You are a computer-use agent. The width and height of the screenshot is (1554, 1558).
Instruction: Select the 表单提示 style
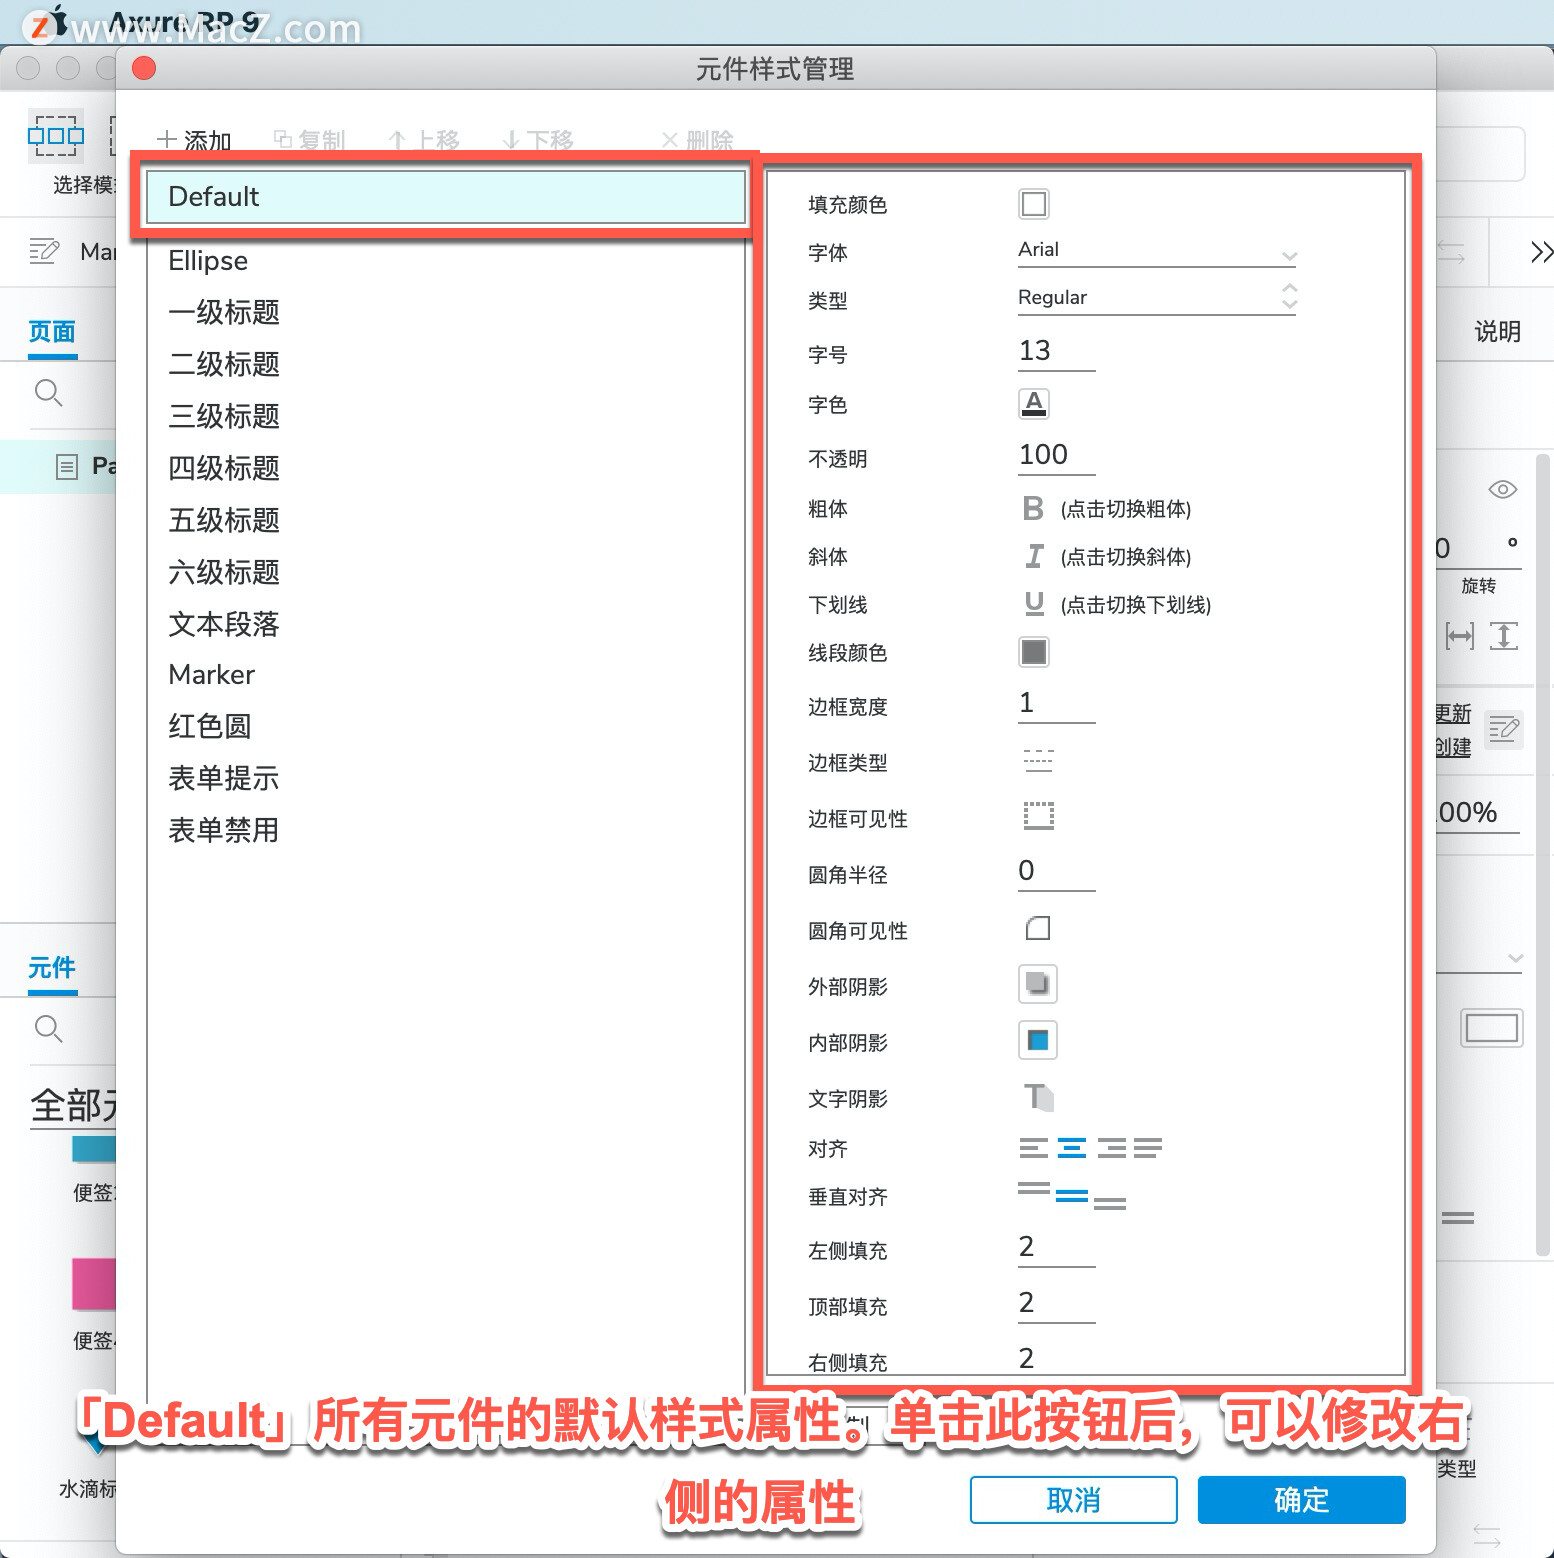tap(446, 778)
